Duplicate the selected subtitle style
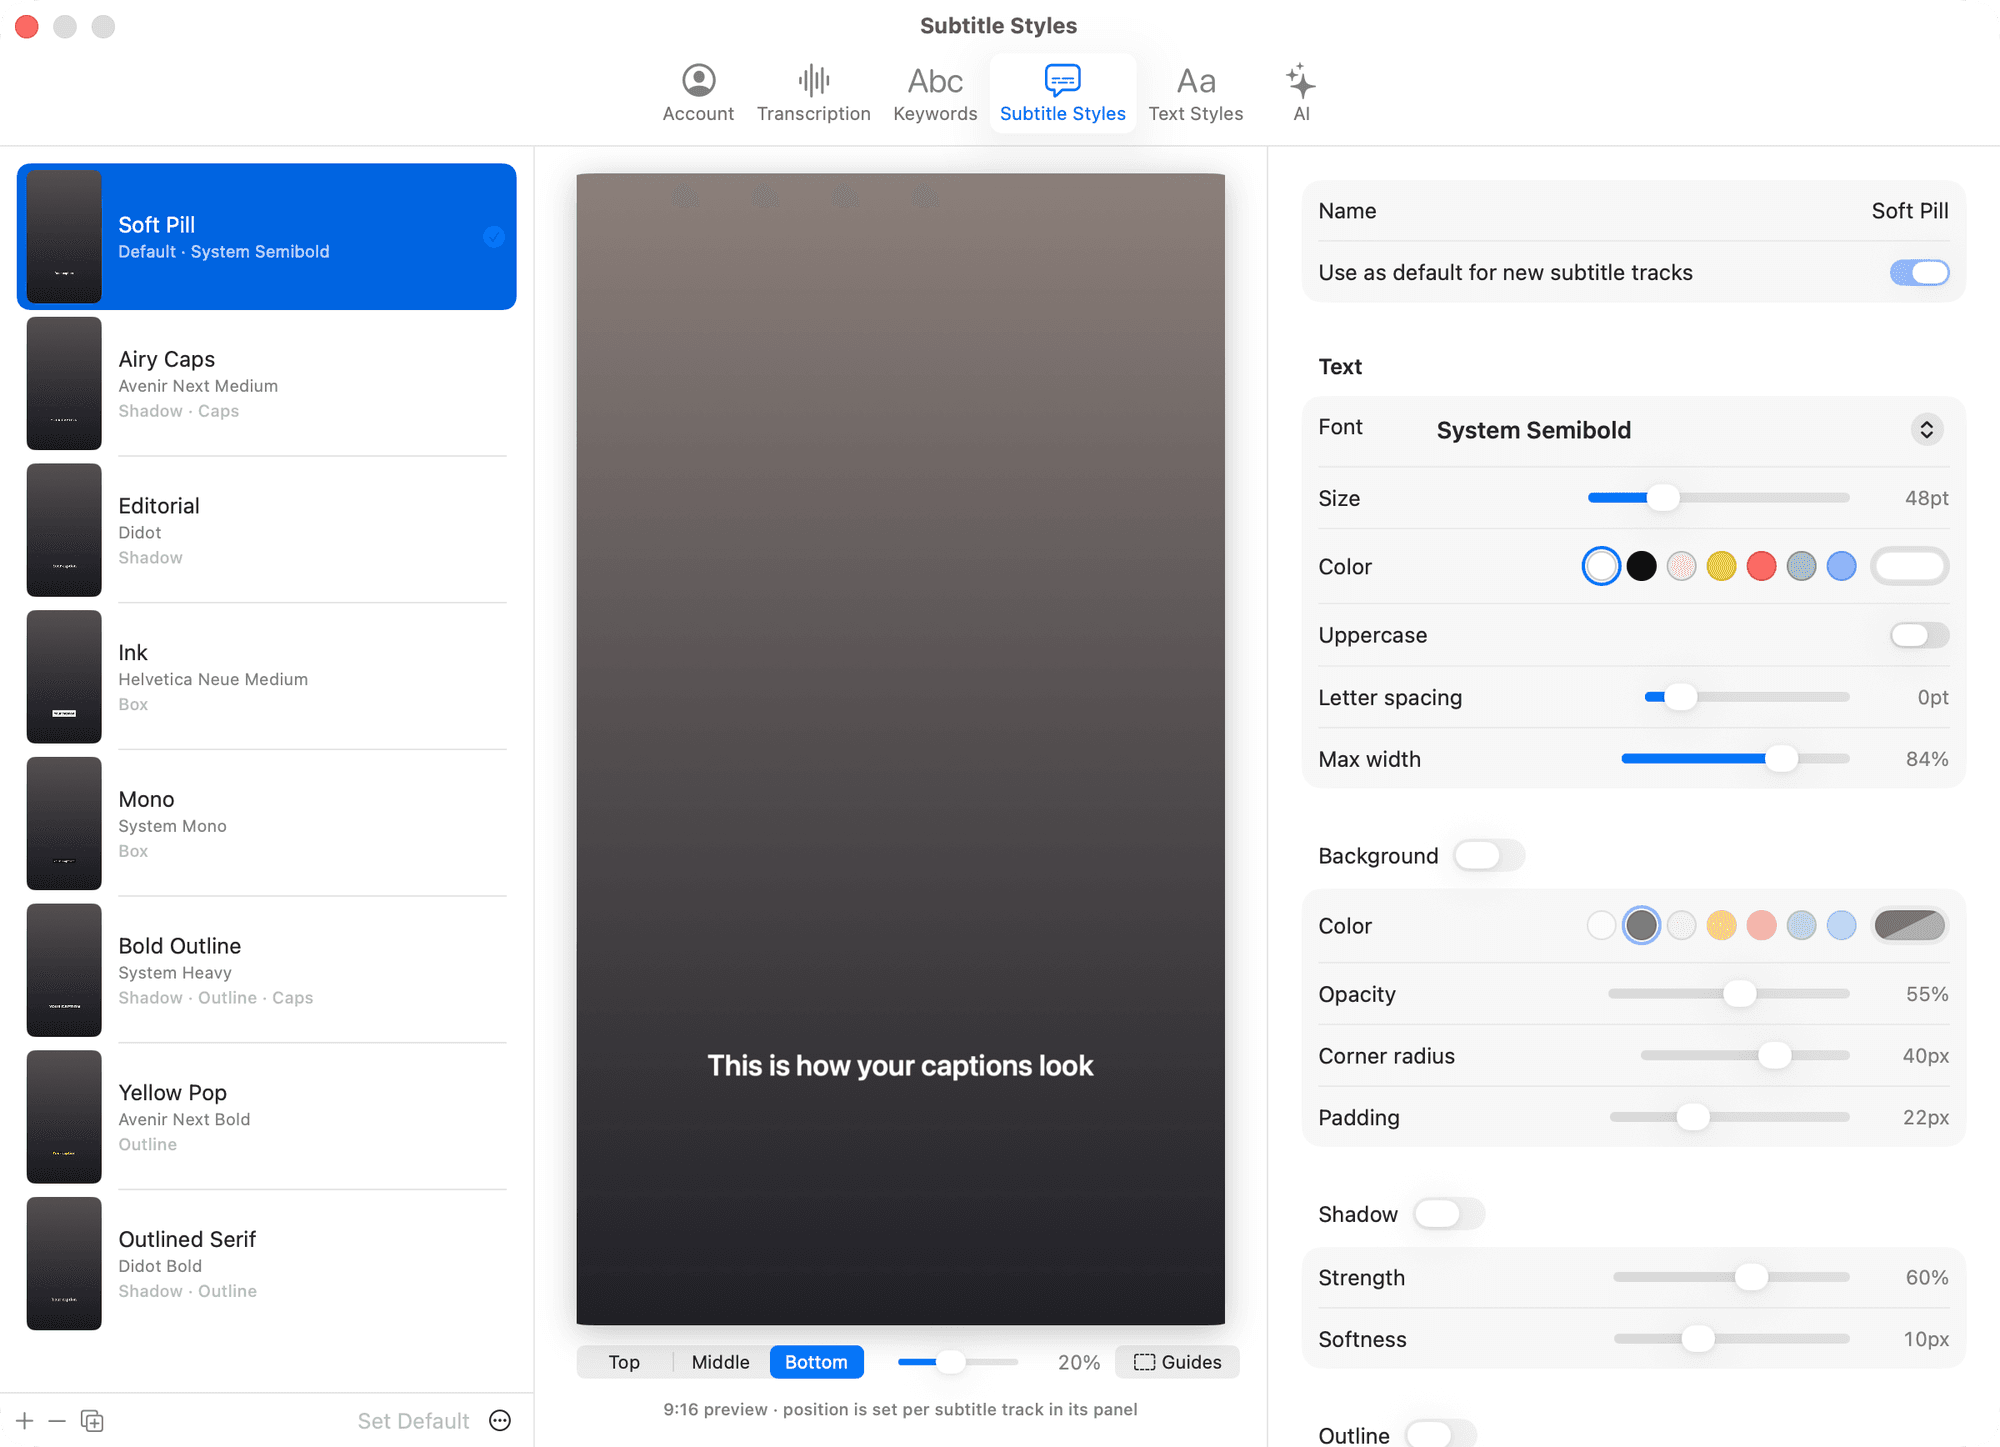2000x1447 pixels. click(92, 1421)
